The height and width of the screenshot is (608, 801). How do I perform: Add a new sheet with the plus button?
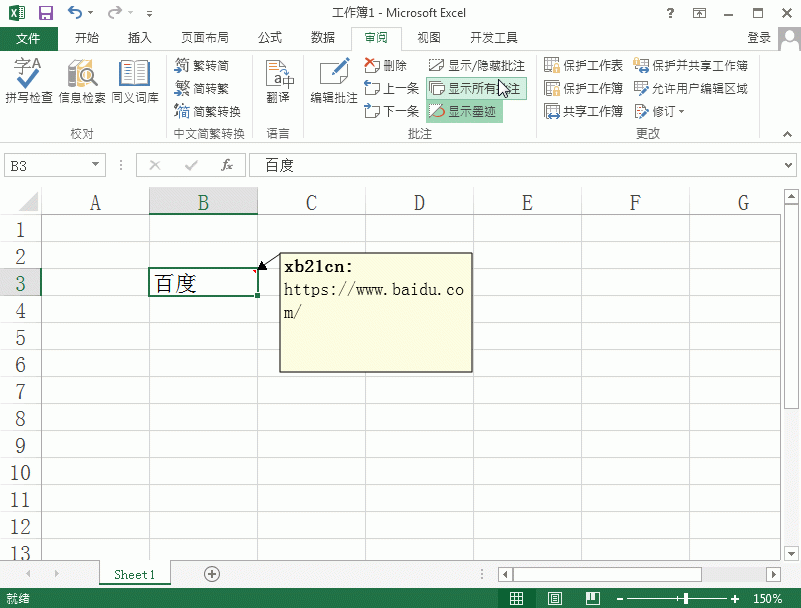[x=211, y=574]
